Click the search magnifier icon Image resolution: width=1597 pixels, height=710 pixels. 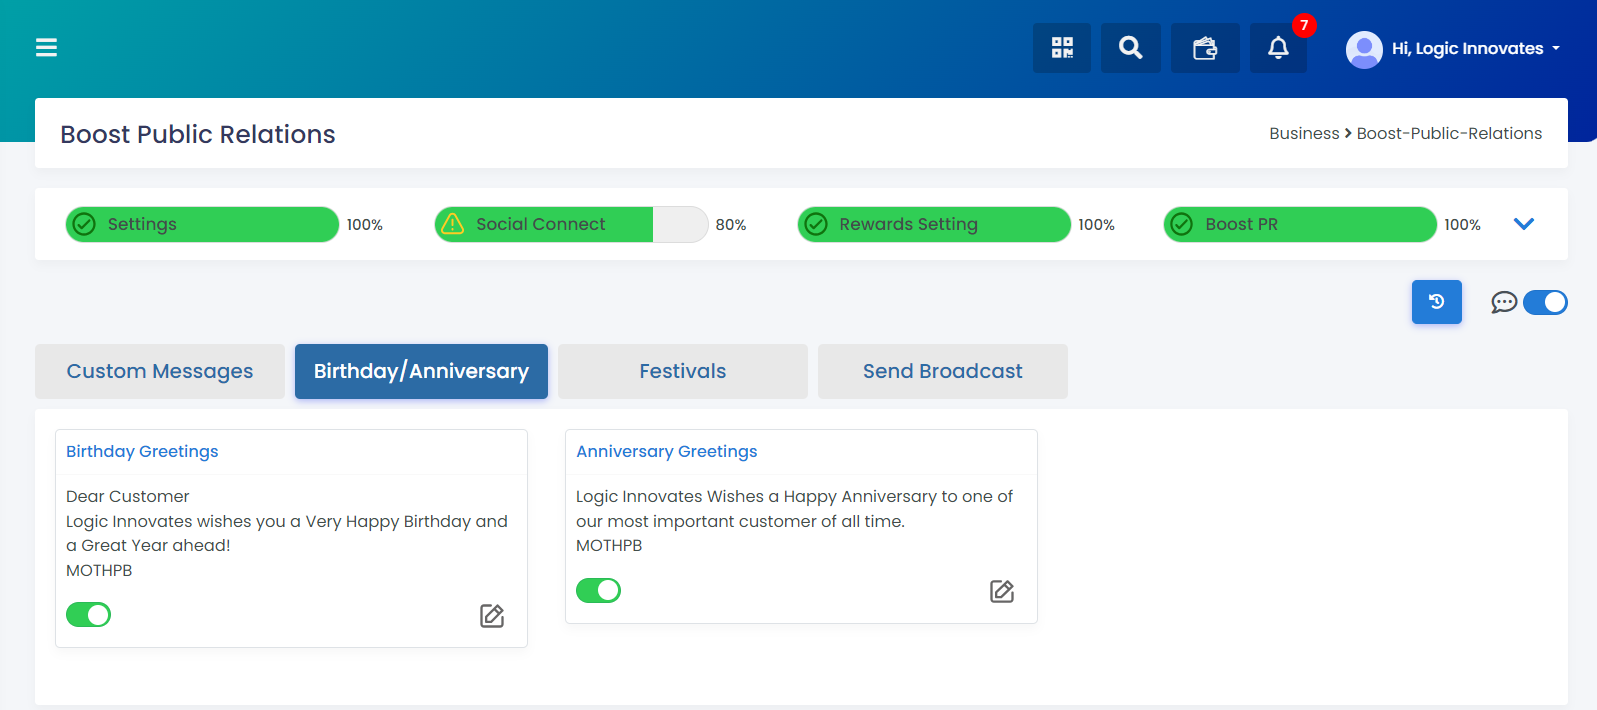point(1131,48)
